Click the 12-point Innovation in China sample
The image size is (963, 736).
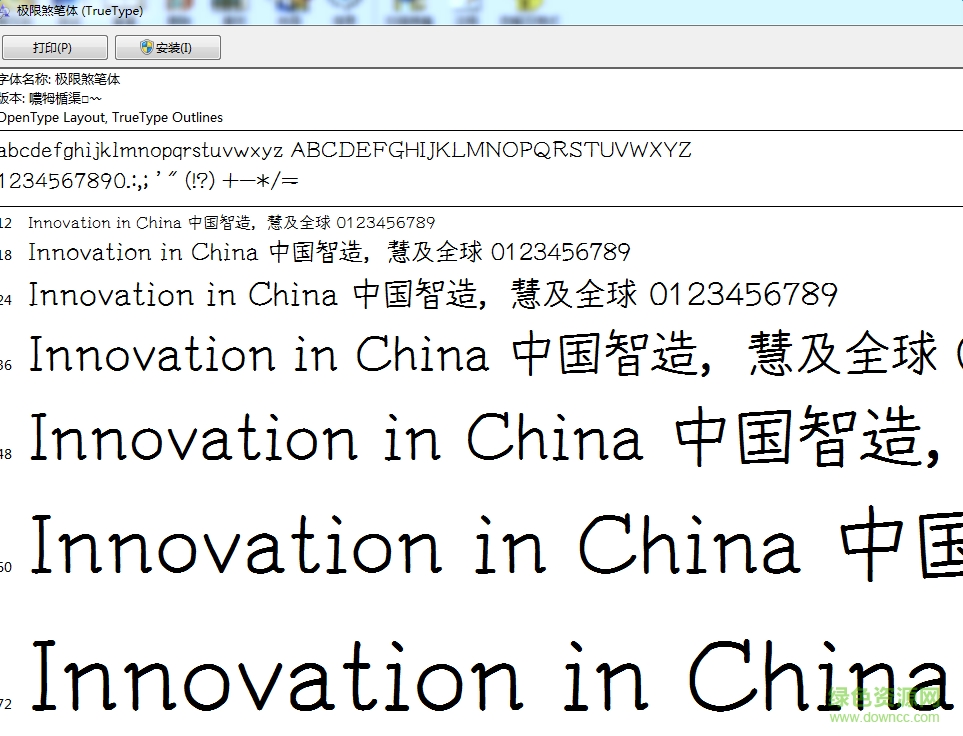pyautogui.click(x=232, y=222)
